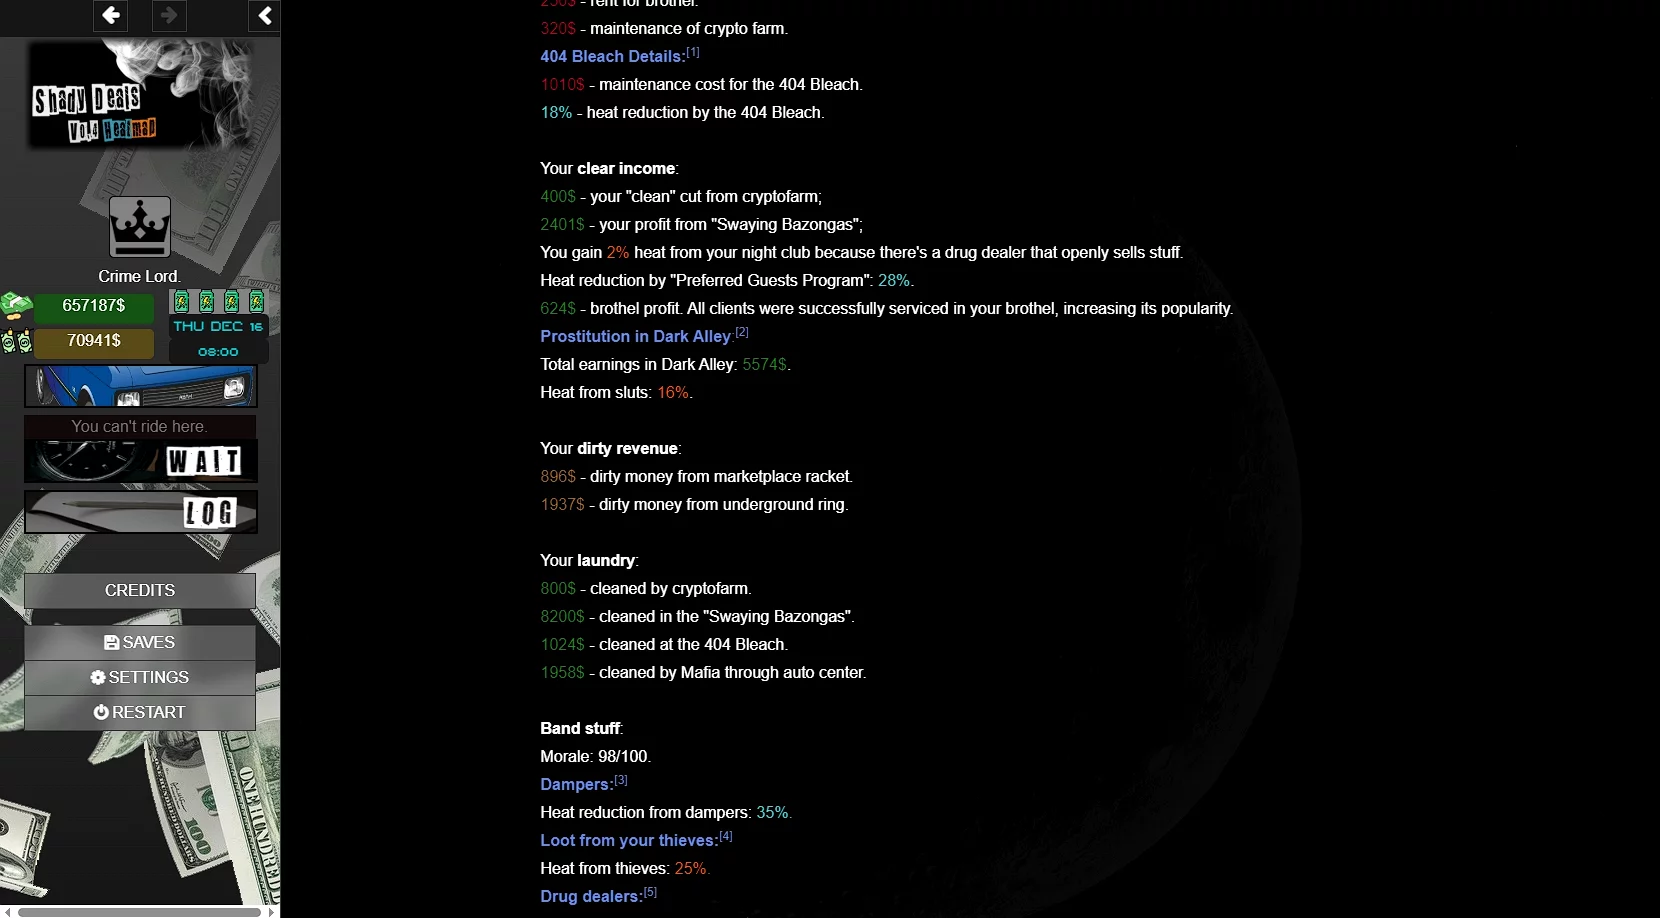Open the CREDITS menu item
The image size is (1660, 918).
[x=140, y=590]
